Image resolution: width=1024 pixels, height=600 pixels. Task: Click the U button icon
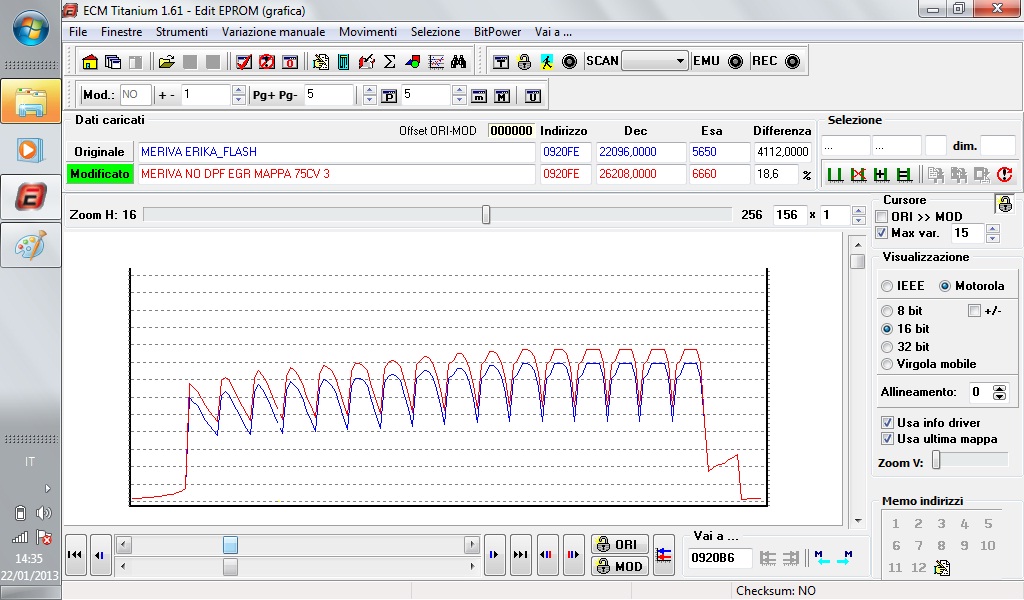(533, 96)
